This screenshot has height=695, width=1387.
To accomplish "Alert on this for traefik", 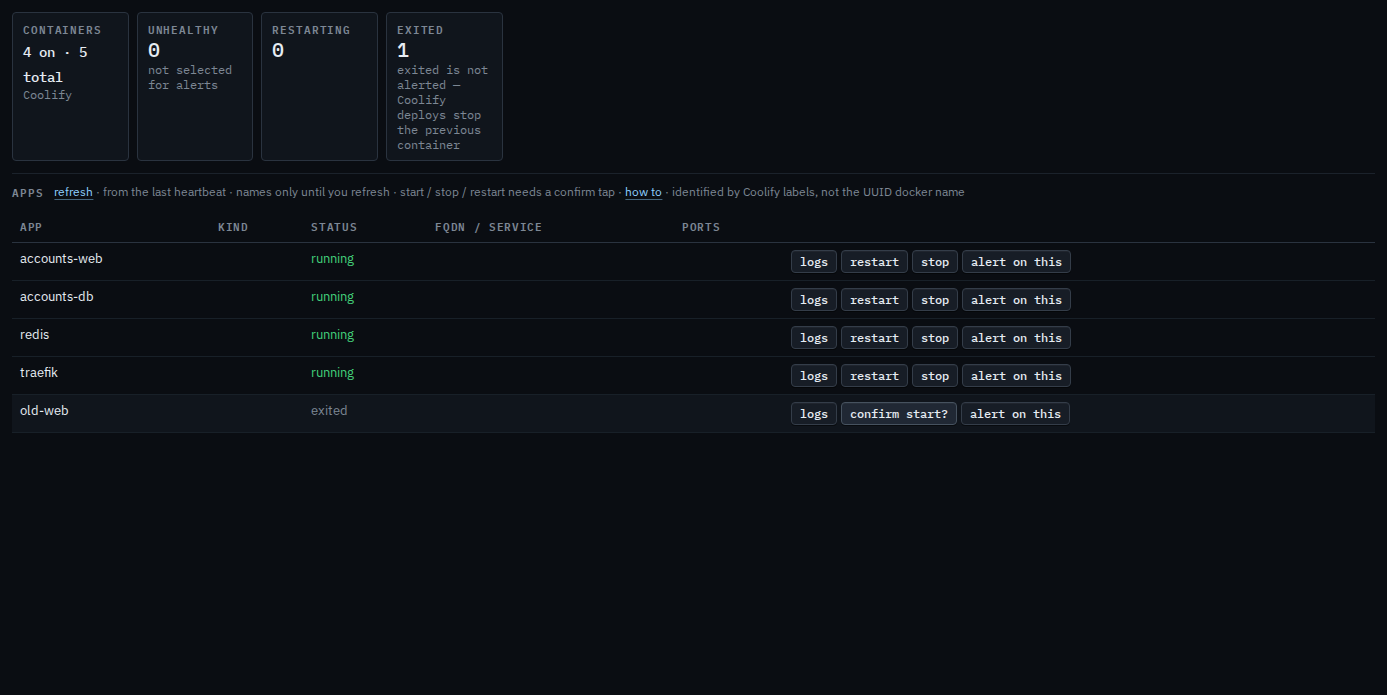I will [1016, 376].
